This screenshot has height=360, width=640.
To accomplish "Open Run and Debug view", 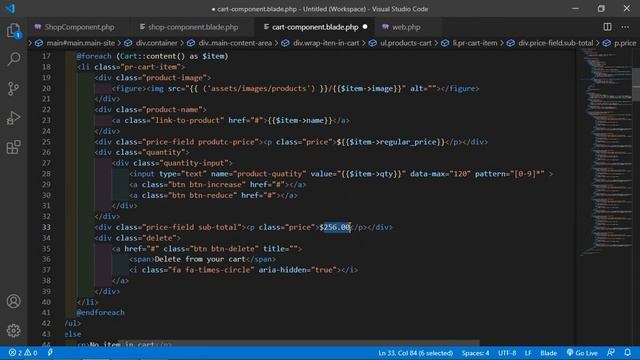I will (13, 118).
